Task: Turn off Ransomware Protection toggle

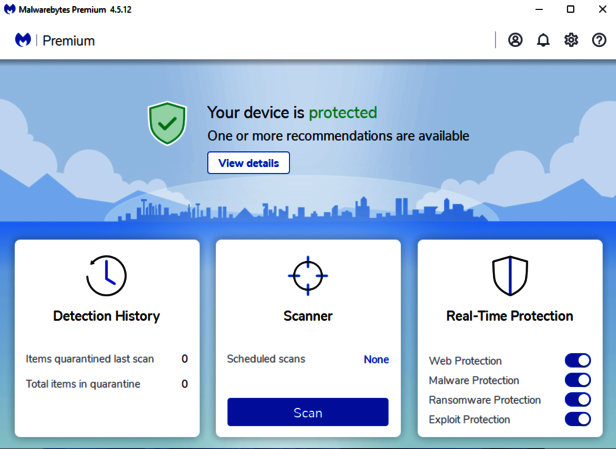Action: click(577, 400)
